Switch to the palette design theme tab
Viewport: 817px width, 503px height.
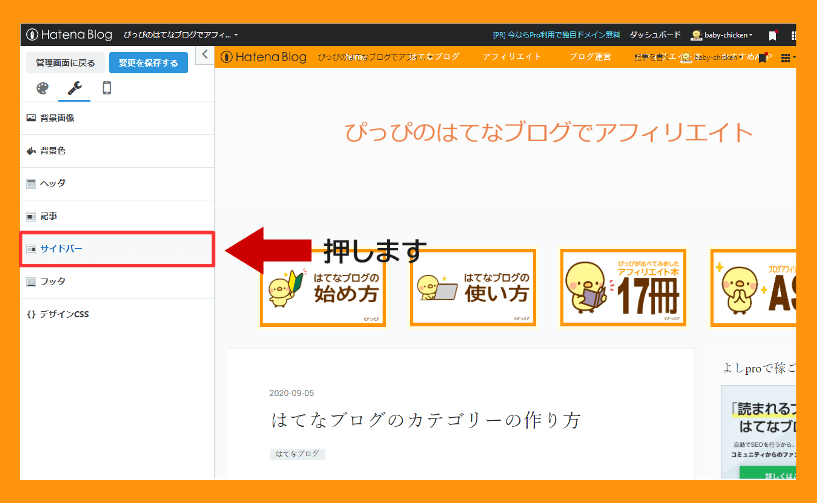pos(42,88)
